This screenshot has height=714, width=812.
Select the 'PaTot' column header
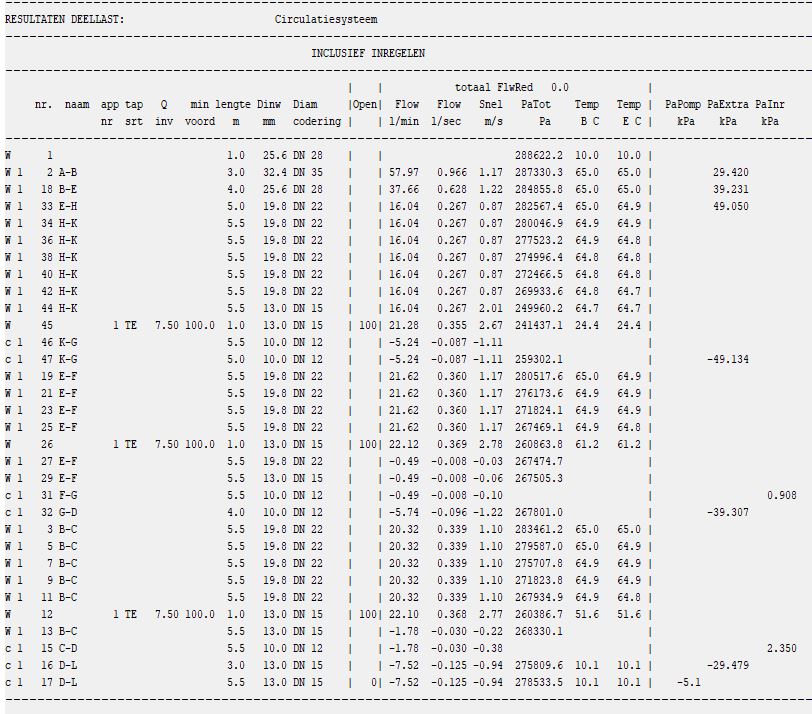pyautogui.click(x=536, y=104)
